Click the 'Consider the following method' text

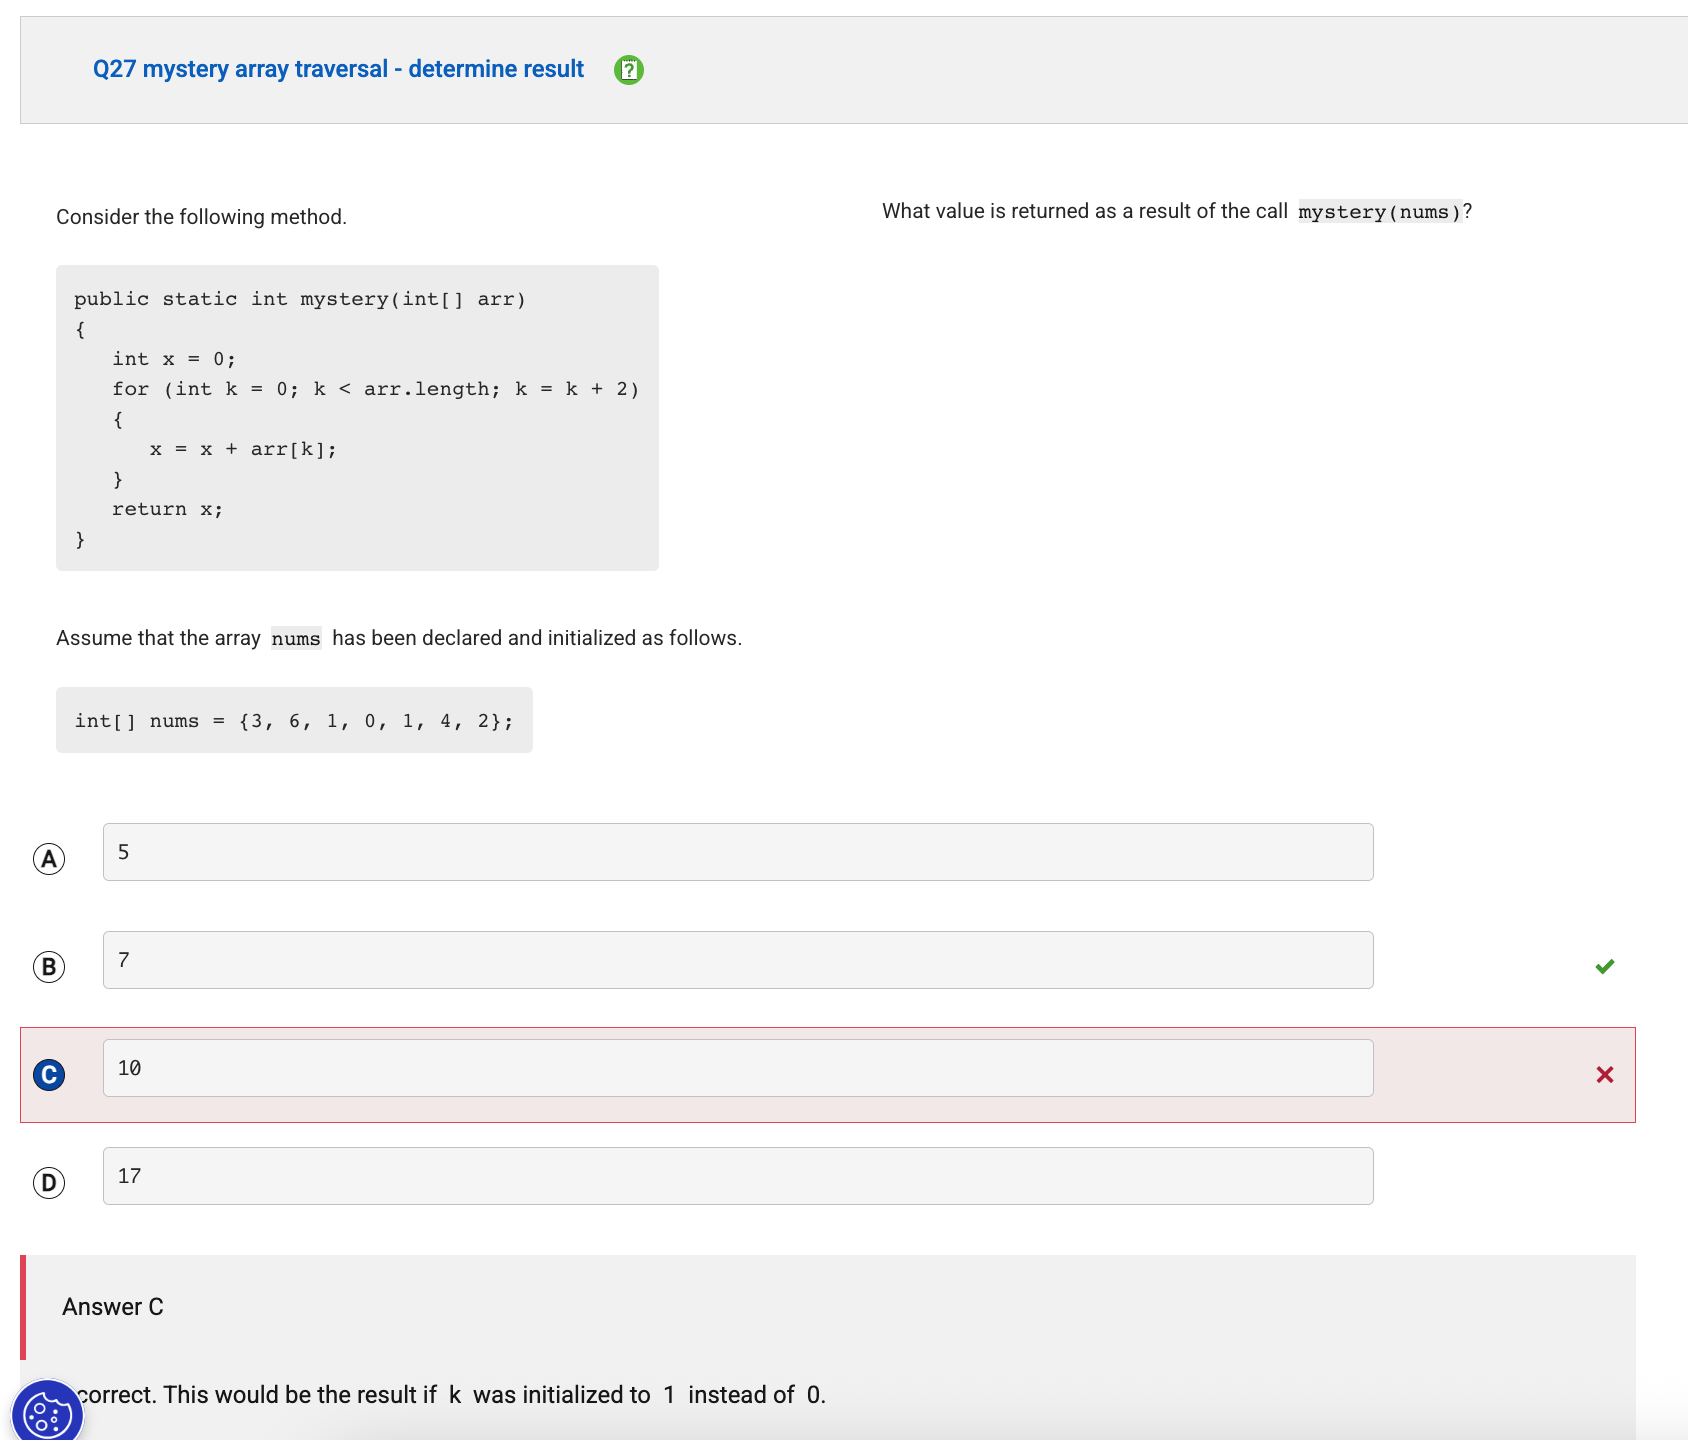(201, 217)
